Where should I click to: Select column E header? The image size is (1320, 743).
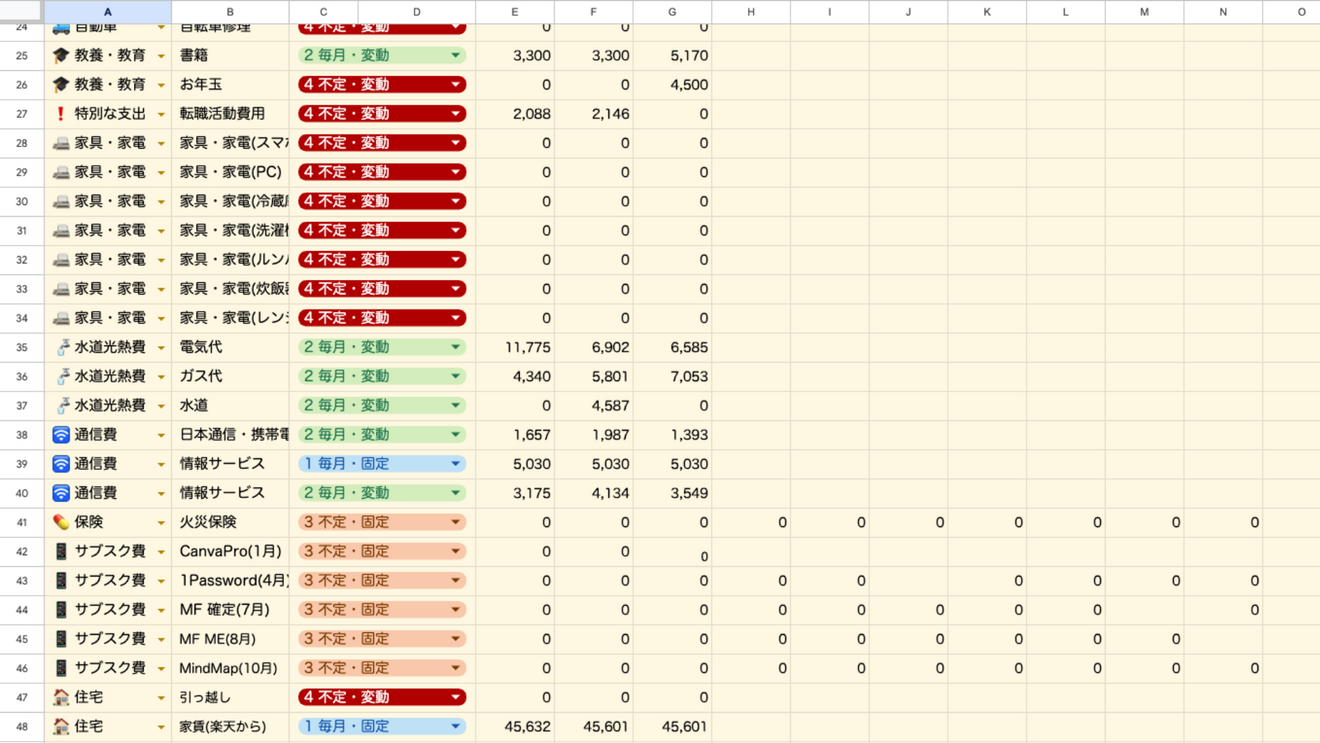pyautogui.click(x=515, y=12)
